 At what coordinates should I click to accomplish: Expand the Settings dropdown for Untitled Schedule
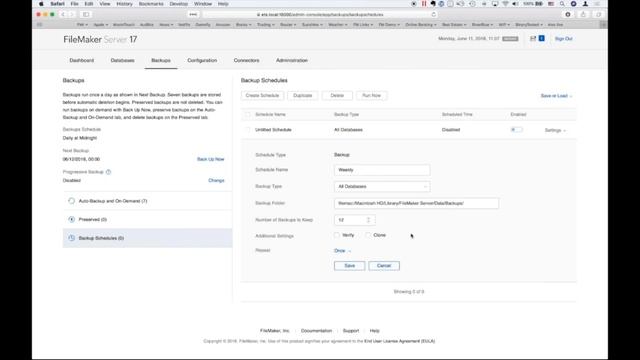[x=555, y=130]
